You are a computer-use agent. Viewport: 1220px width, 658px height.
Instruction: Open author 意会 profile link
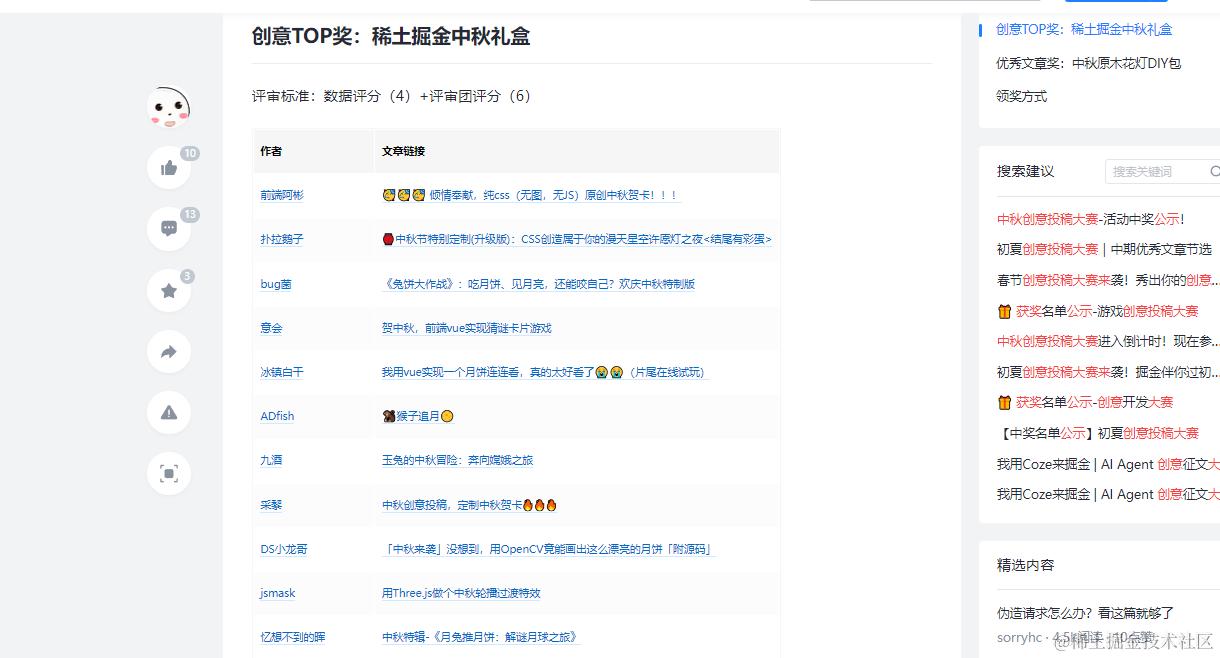coord(271,328)
